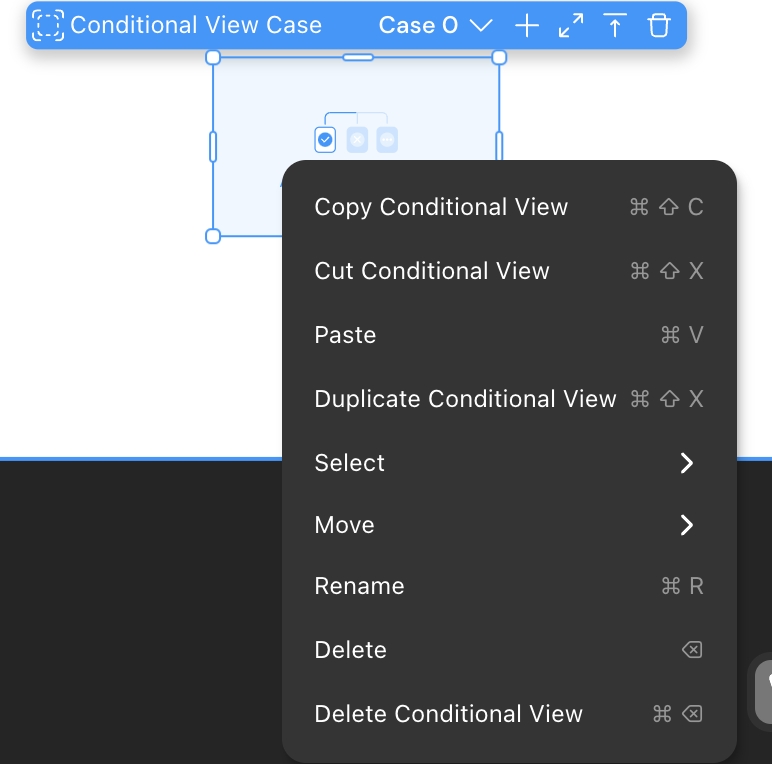
Task: Select the ellipsis case icon
Action: [387, 140]
